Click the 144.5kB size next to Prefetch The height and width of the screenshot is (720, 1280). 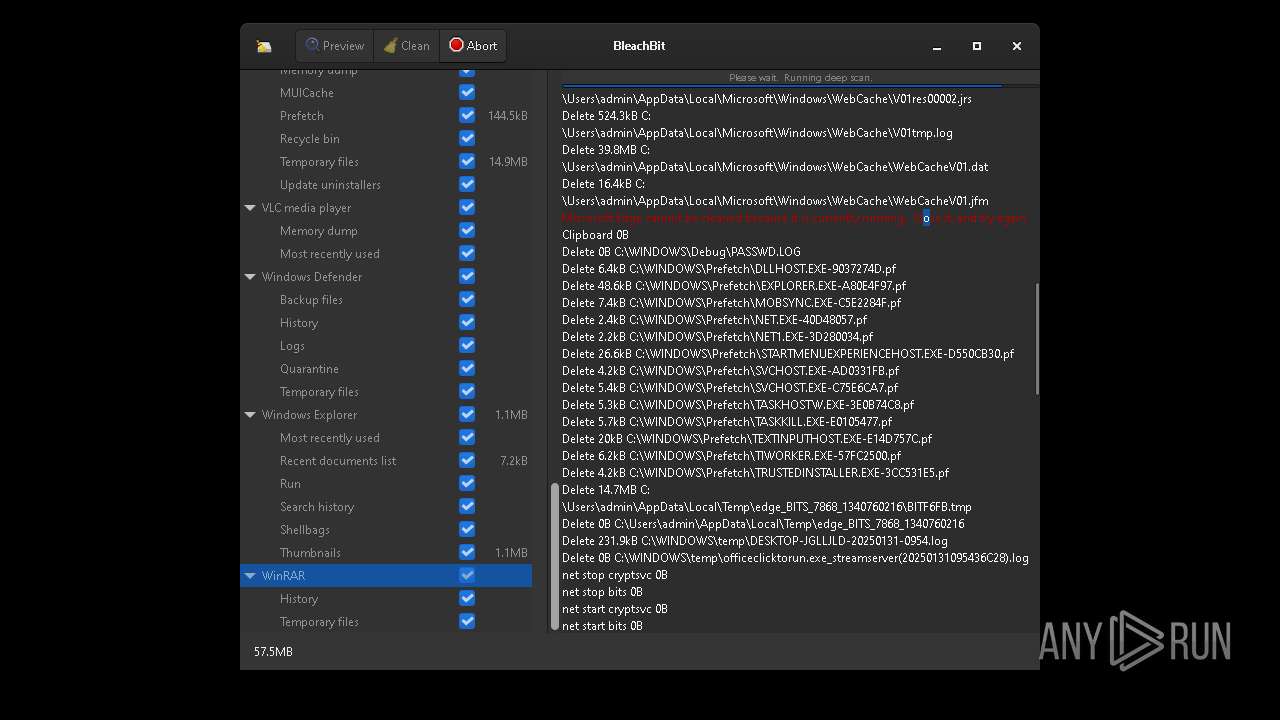(x=508, y=116)
